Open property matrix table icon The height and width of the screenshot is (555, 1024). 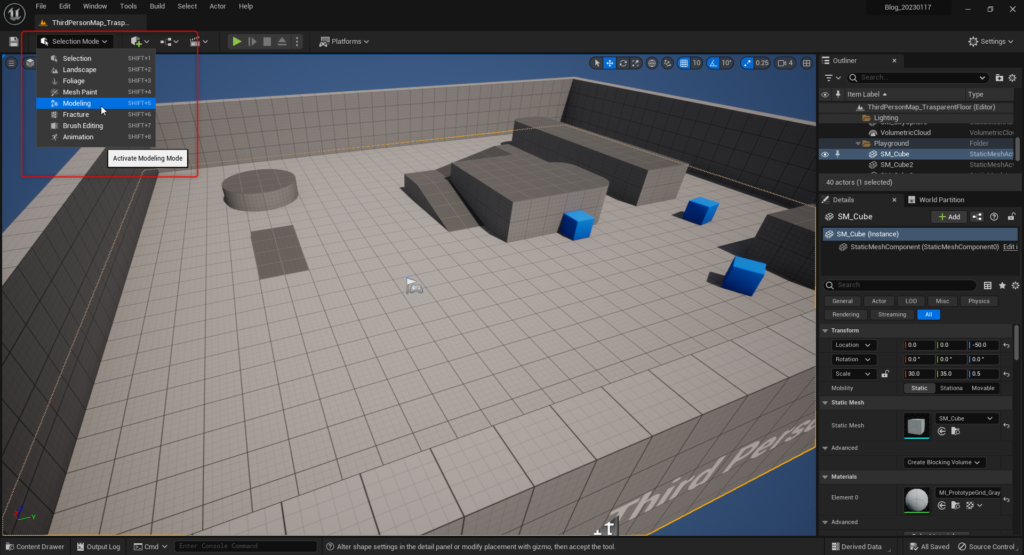pyautogui.click(x=987, y=285)
